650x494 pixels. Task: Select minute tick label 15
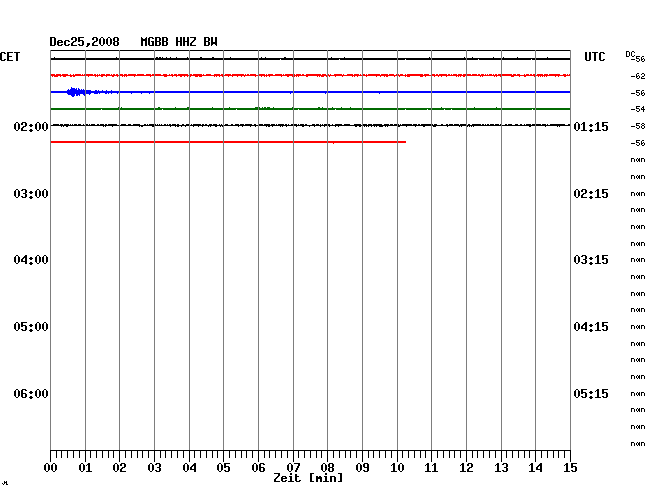[x=570, y=467]
